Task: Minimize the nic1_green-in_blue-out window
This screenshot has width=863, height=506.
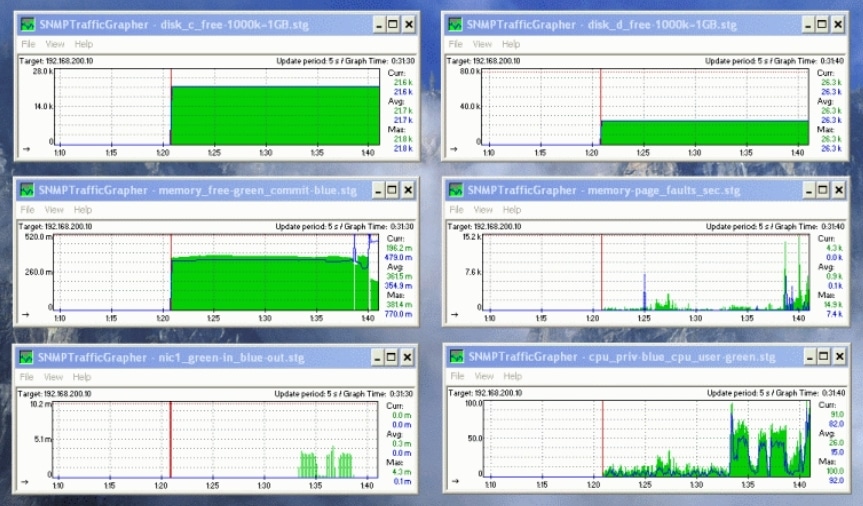Action: tap(378, 357)
